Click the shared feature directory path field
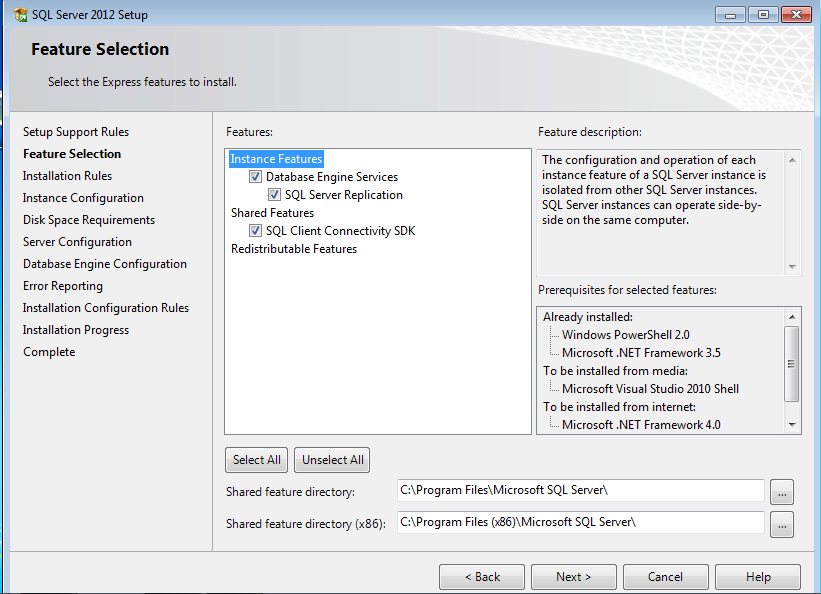Image resolution: width=821 pixels, height=594 pixels. tap(580, 490)
